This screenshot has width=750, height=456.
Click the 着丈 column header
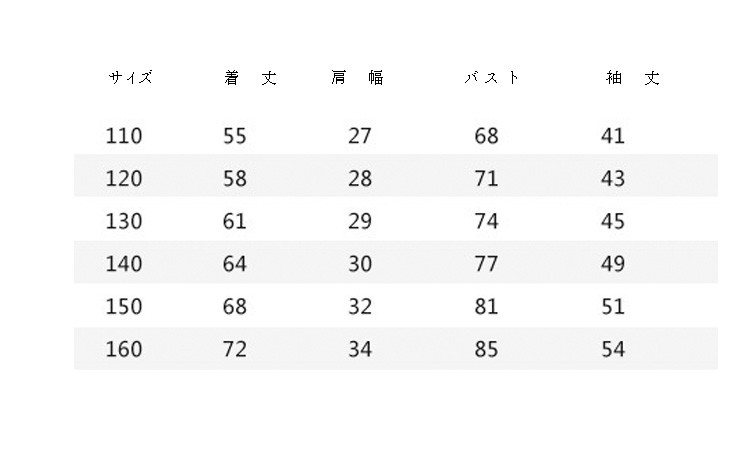pyautogui.click(x=250, y=78)
